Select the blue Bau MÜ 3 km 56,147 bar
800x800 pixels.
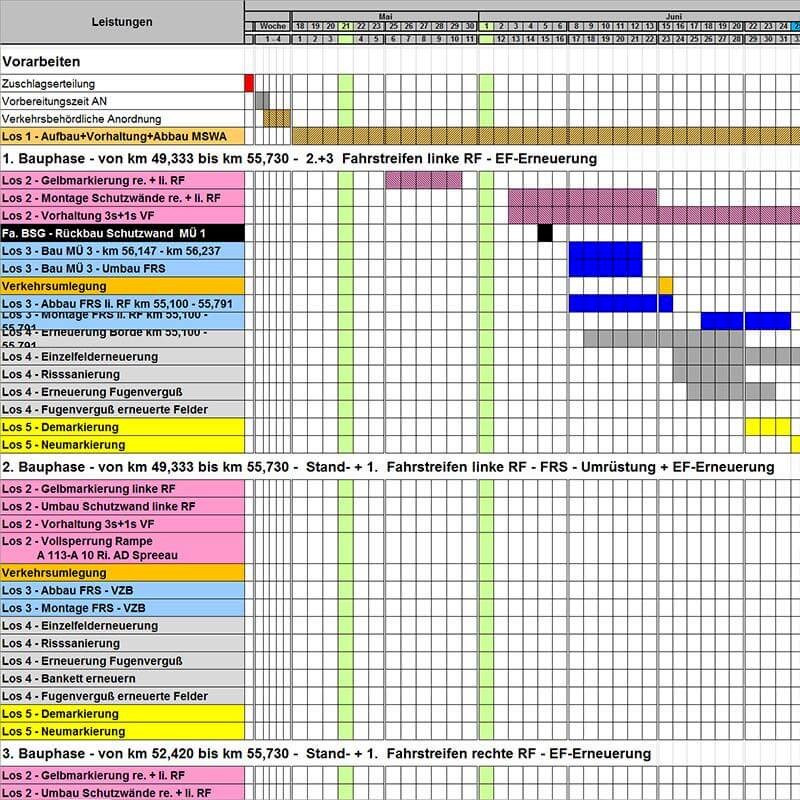click(605, 251)
